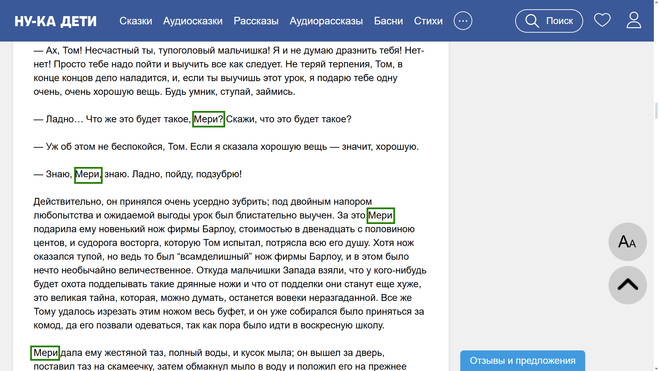Change font size with the Aa button
The height and width of the screenshot is (371, 659).
point(627,242)
